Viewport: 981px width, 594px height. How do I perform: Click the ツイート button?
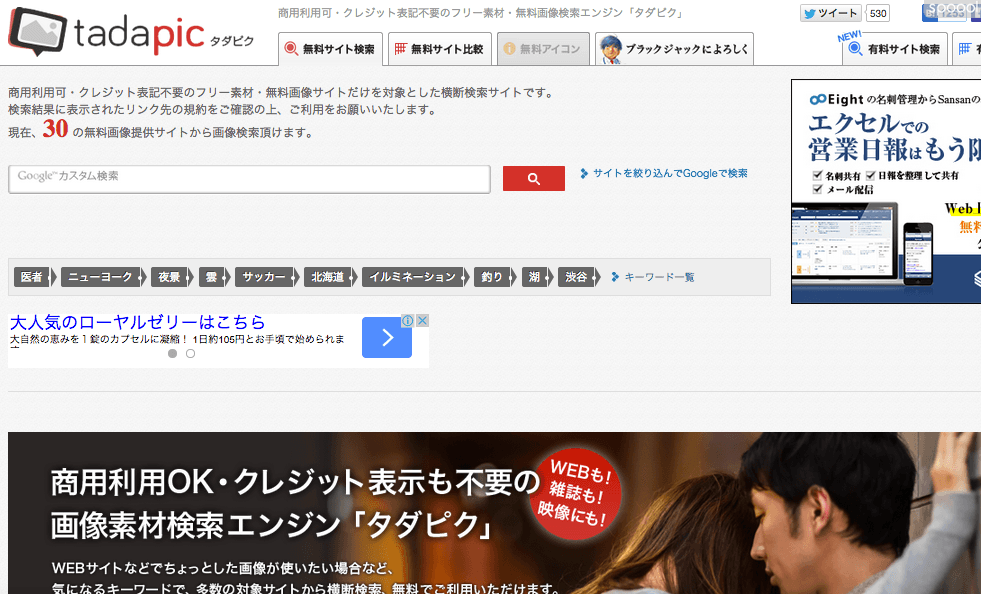[830, 13]
